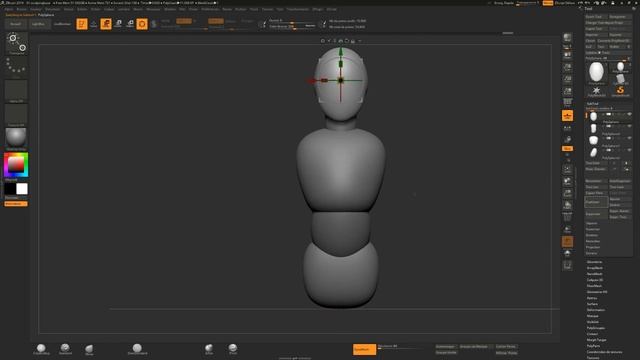Click the Frame icon on right shelf
This screenshot has width=640, height=360.
(x=567, y=169)
